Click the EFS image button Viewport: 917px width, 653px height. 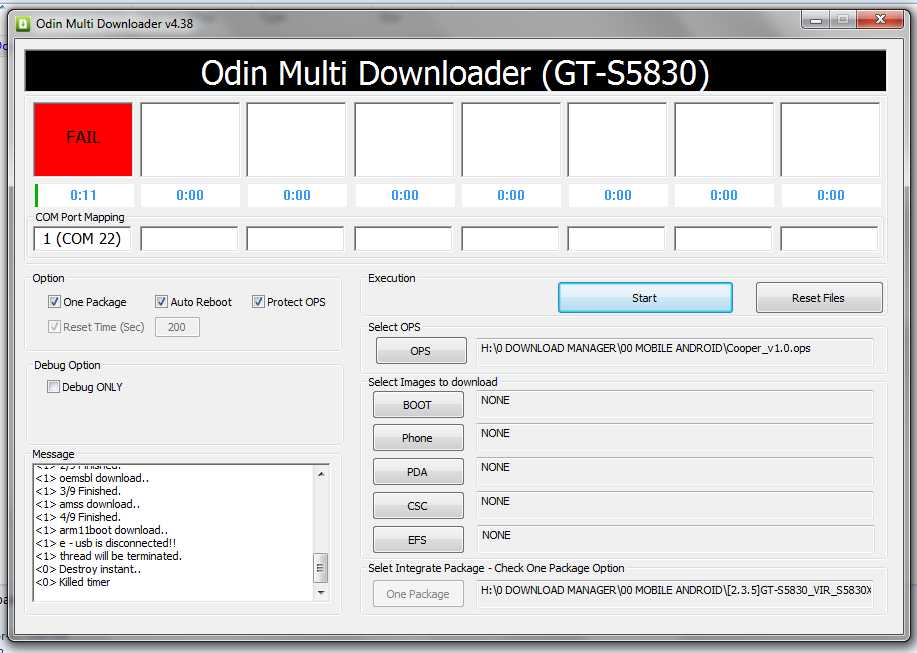418,540
